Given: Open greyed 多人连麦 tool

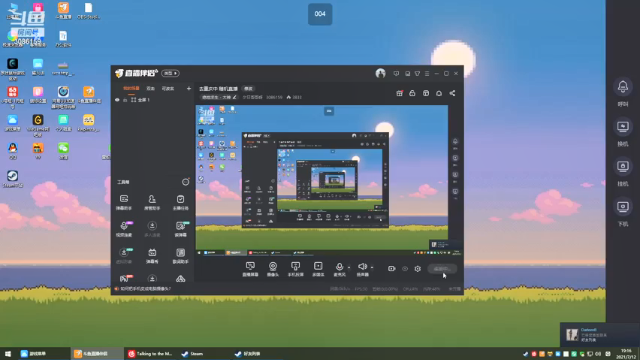Looking at the screenshot, I should pyautogui.click(x=152, y=229).
